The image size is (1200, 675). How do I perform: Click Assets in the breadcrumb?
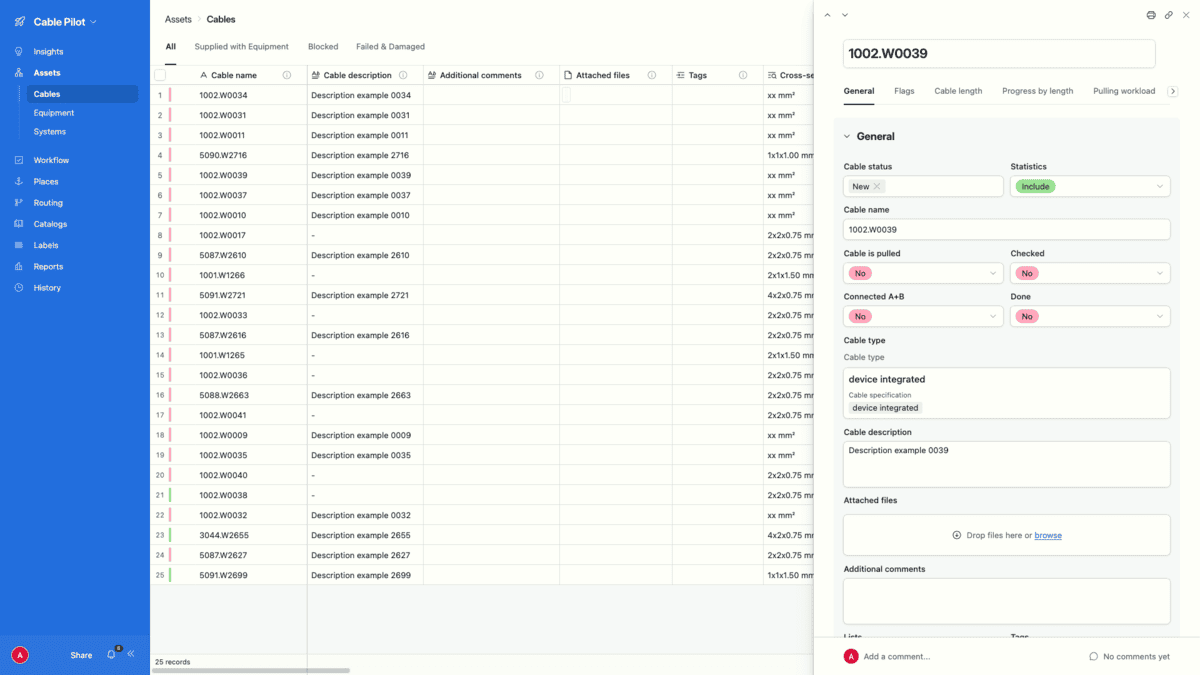(178, 19)
